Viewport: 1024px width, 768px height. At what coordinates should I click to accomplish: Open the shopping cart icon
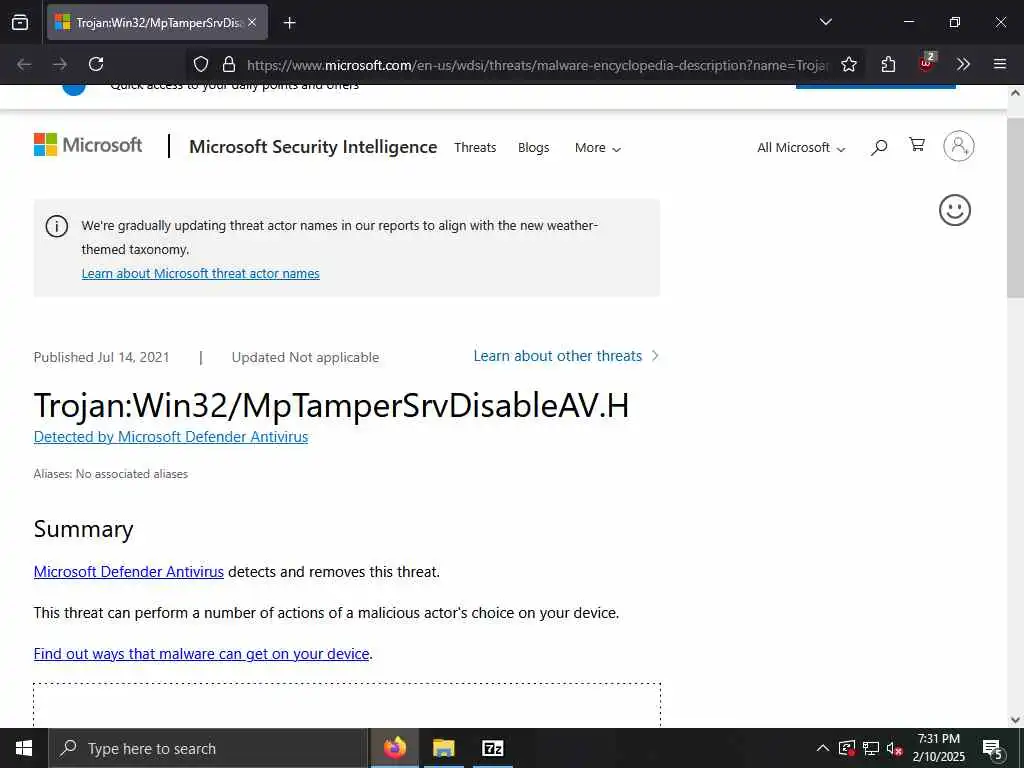pyautogui.click(x=917, y=145)
